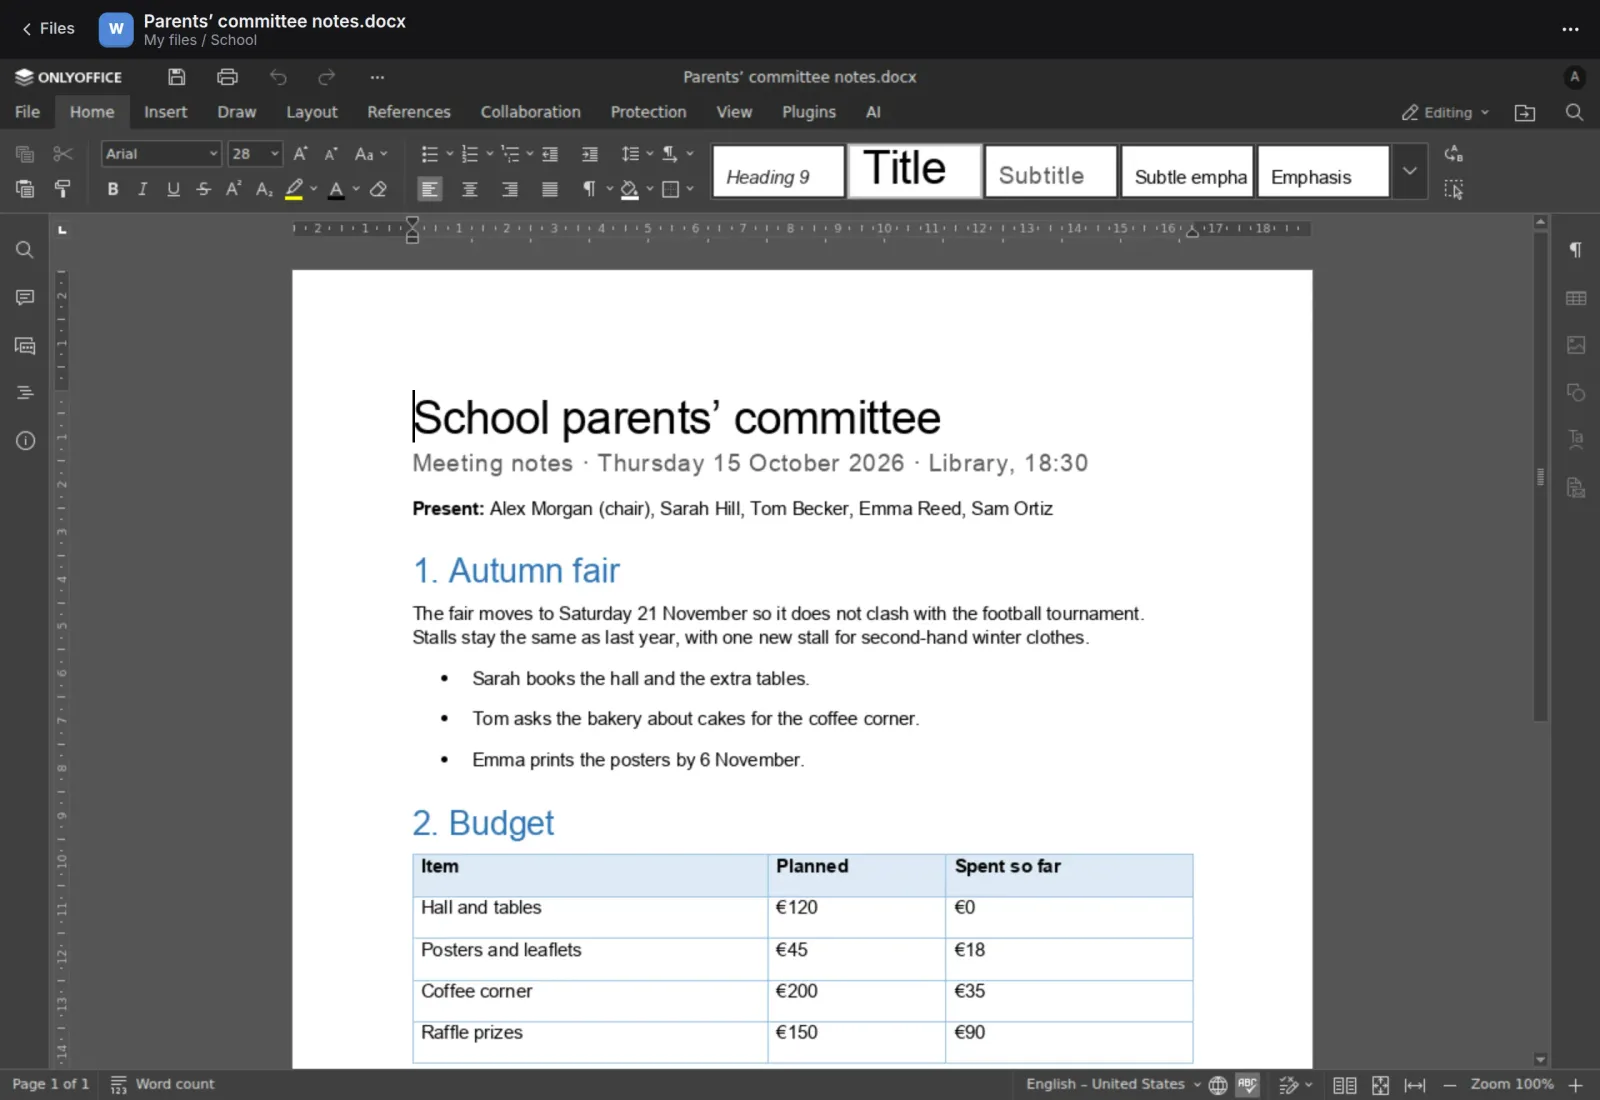Open the Editing mode dropdown
The height and width of the screenshot is (1100, 1600).
(1446, 113)
